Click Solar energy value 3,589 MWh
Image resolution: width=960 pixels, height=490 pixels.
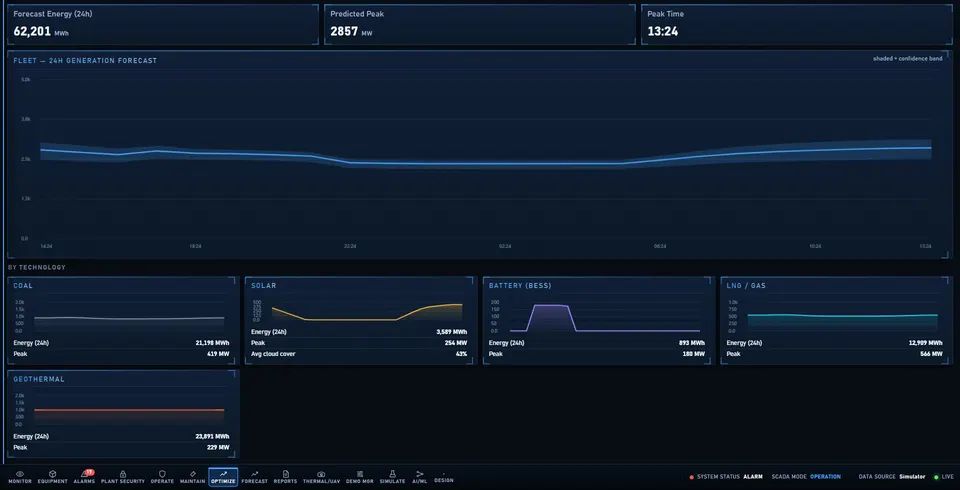451,332
